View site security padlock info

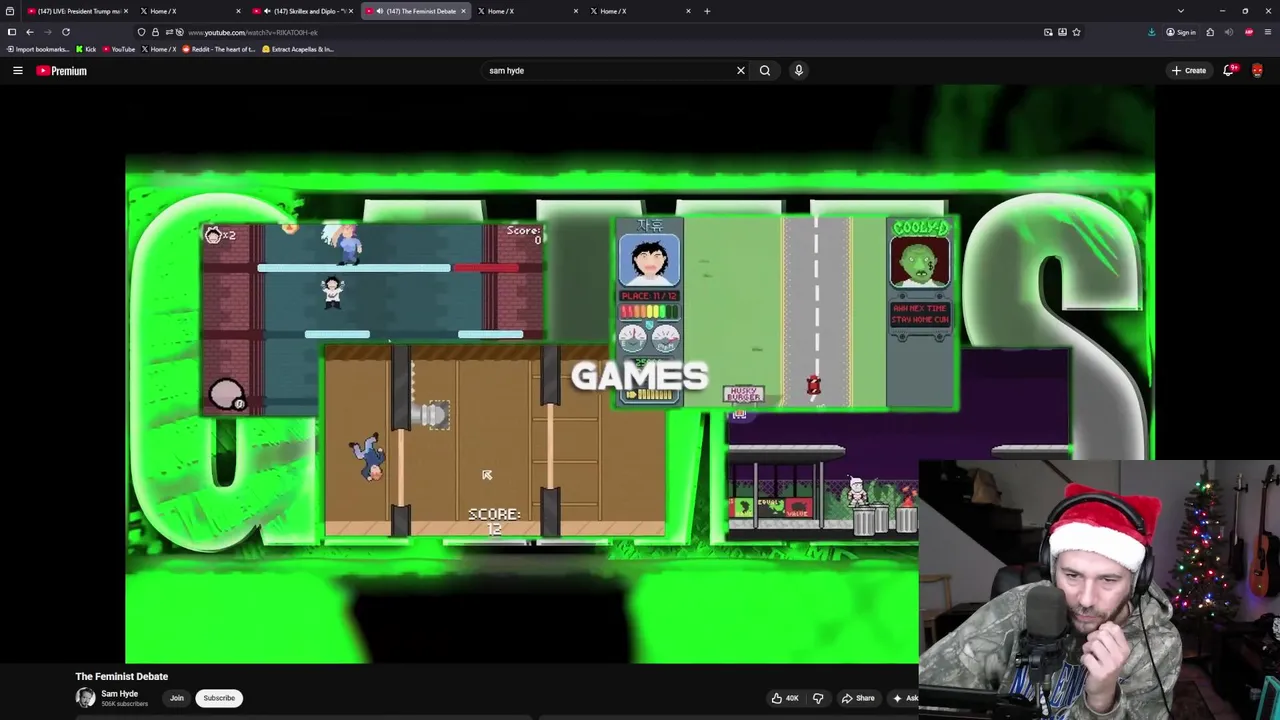[155, 32]
